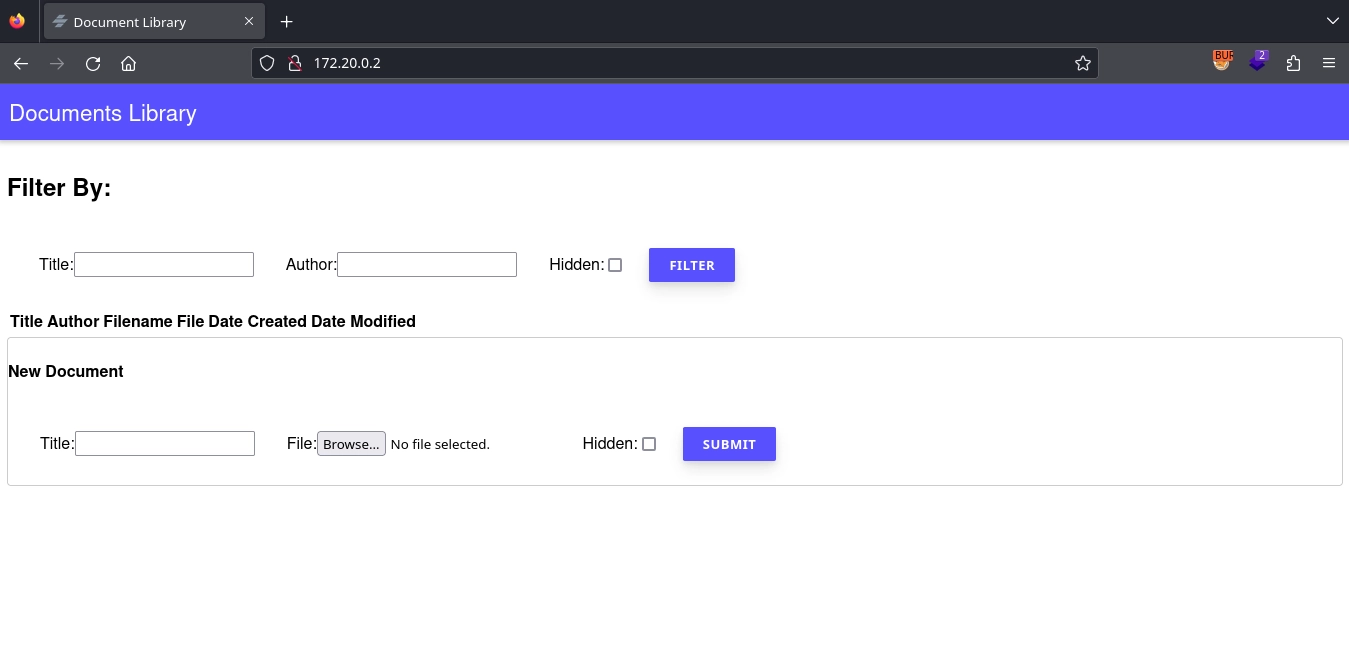
Task: Click the Title field under New Document
Action: (164, 443)
